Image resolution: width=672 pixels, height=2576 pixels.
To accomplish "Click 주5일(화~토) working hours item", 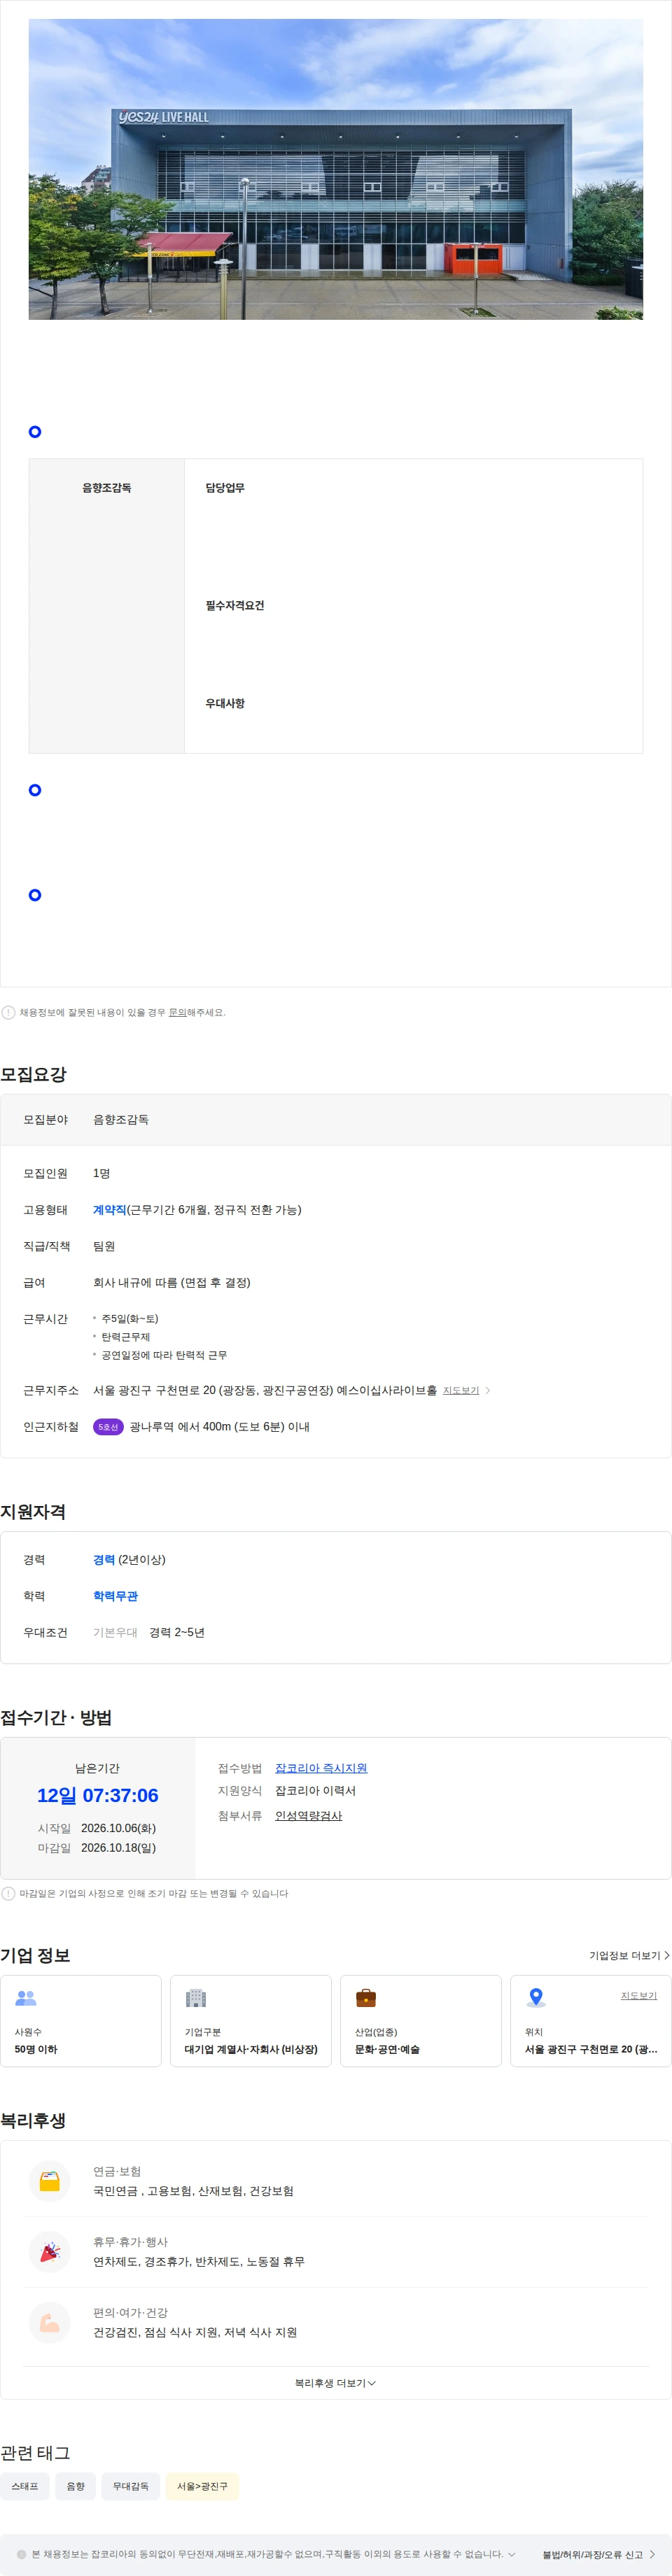I will [130, 1319].
